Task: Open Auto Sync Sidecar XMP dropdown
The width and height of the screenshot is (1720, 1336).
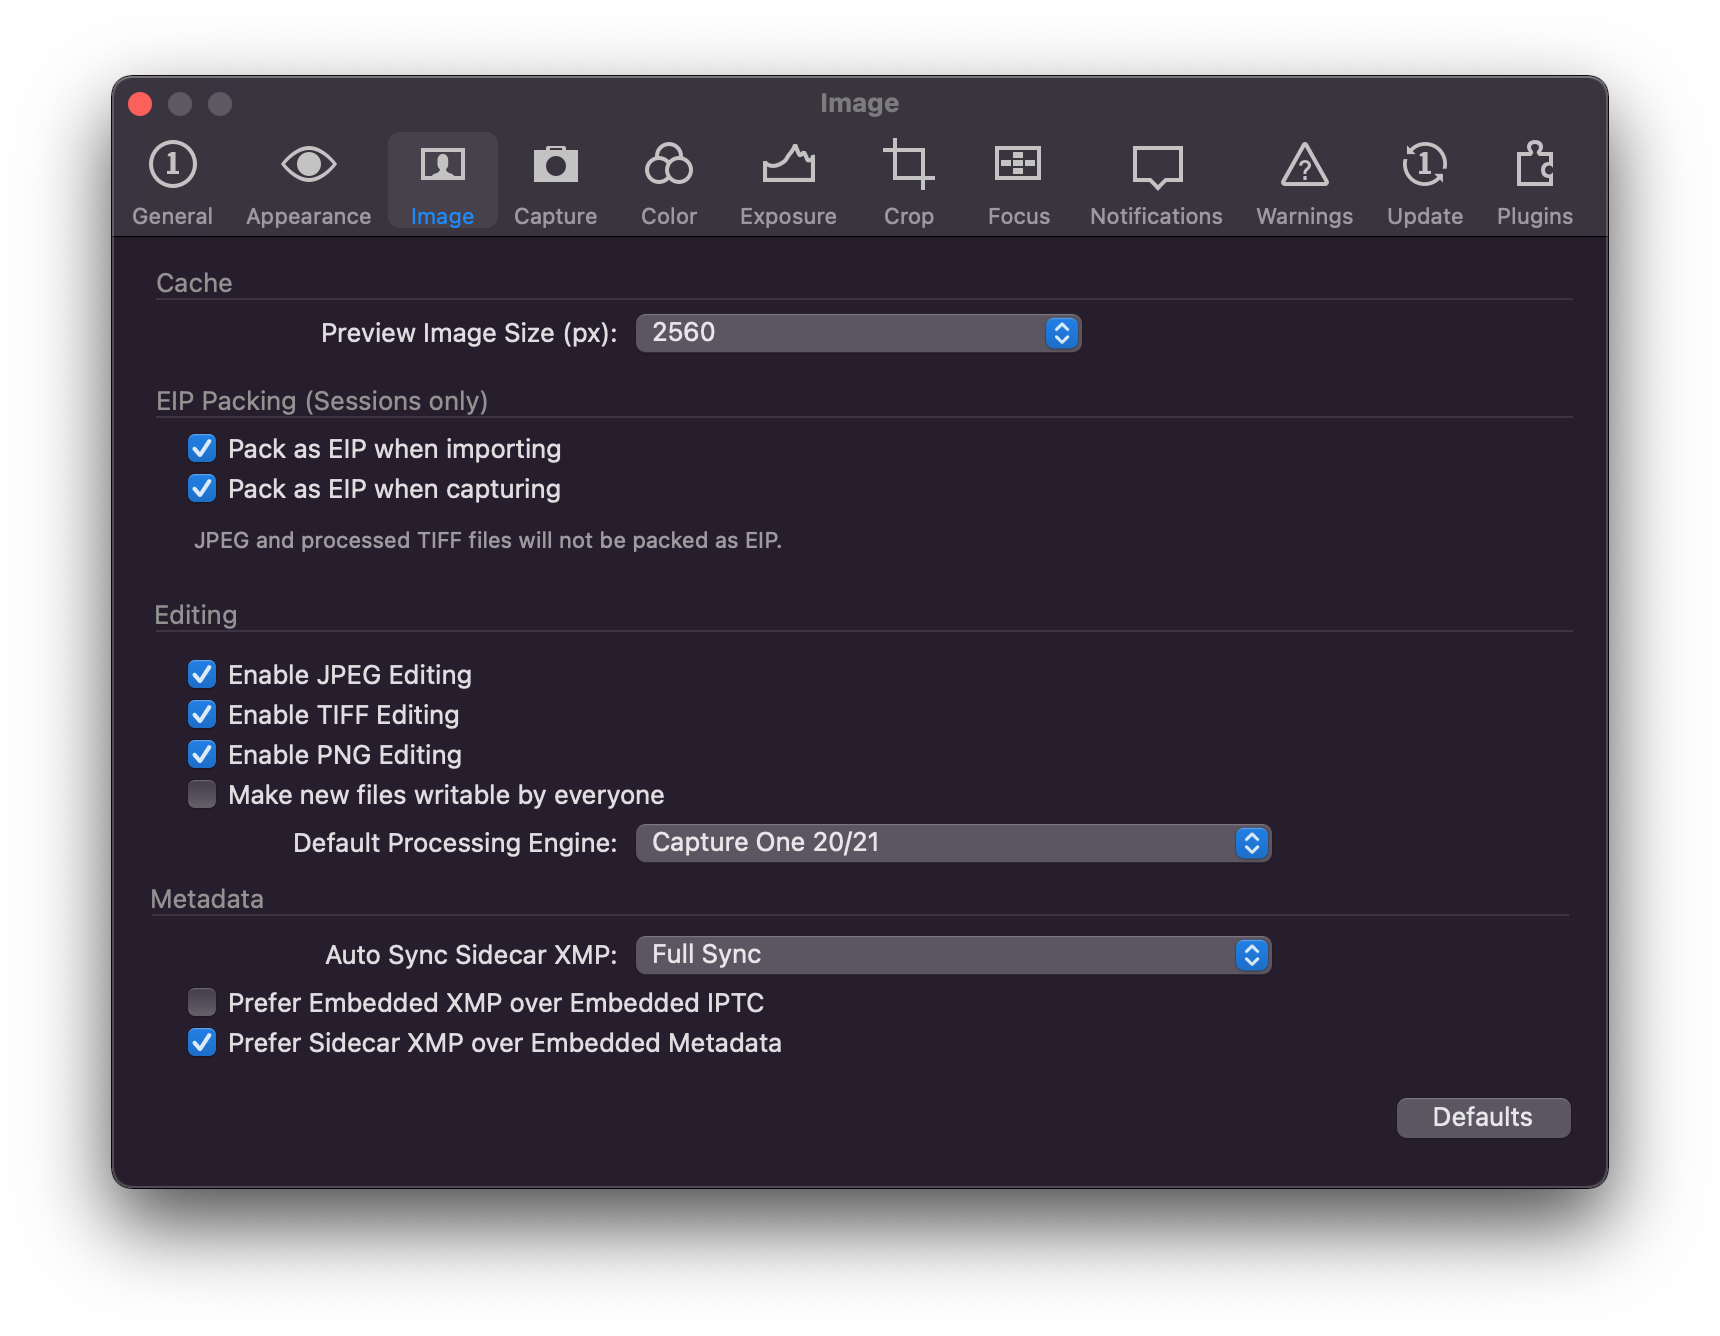Action: point(953,955)
